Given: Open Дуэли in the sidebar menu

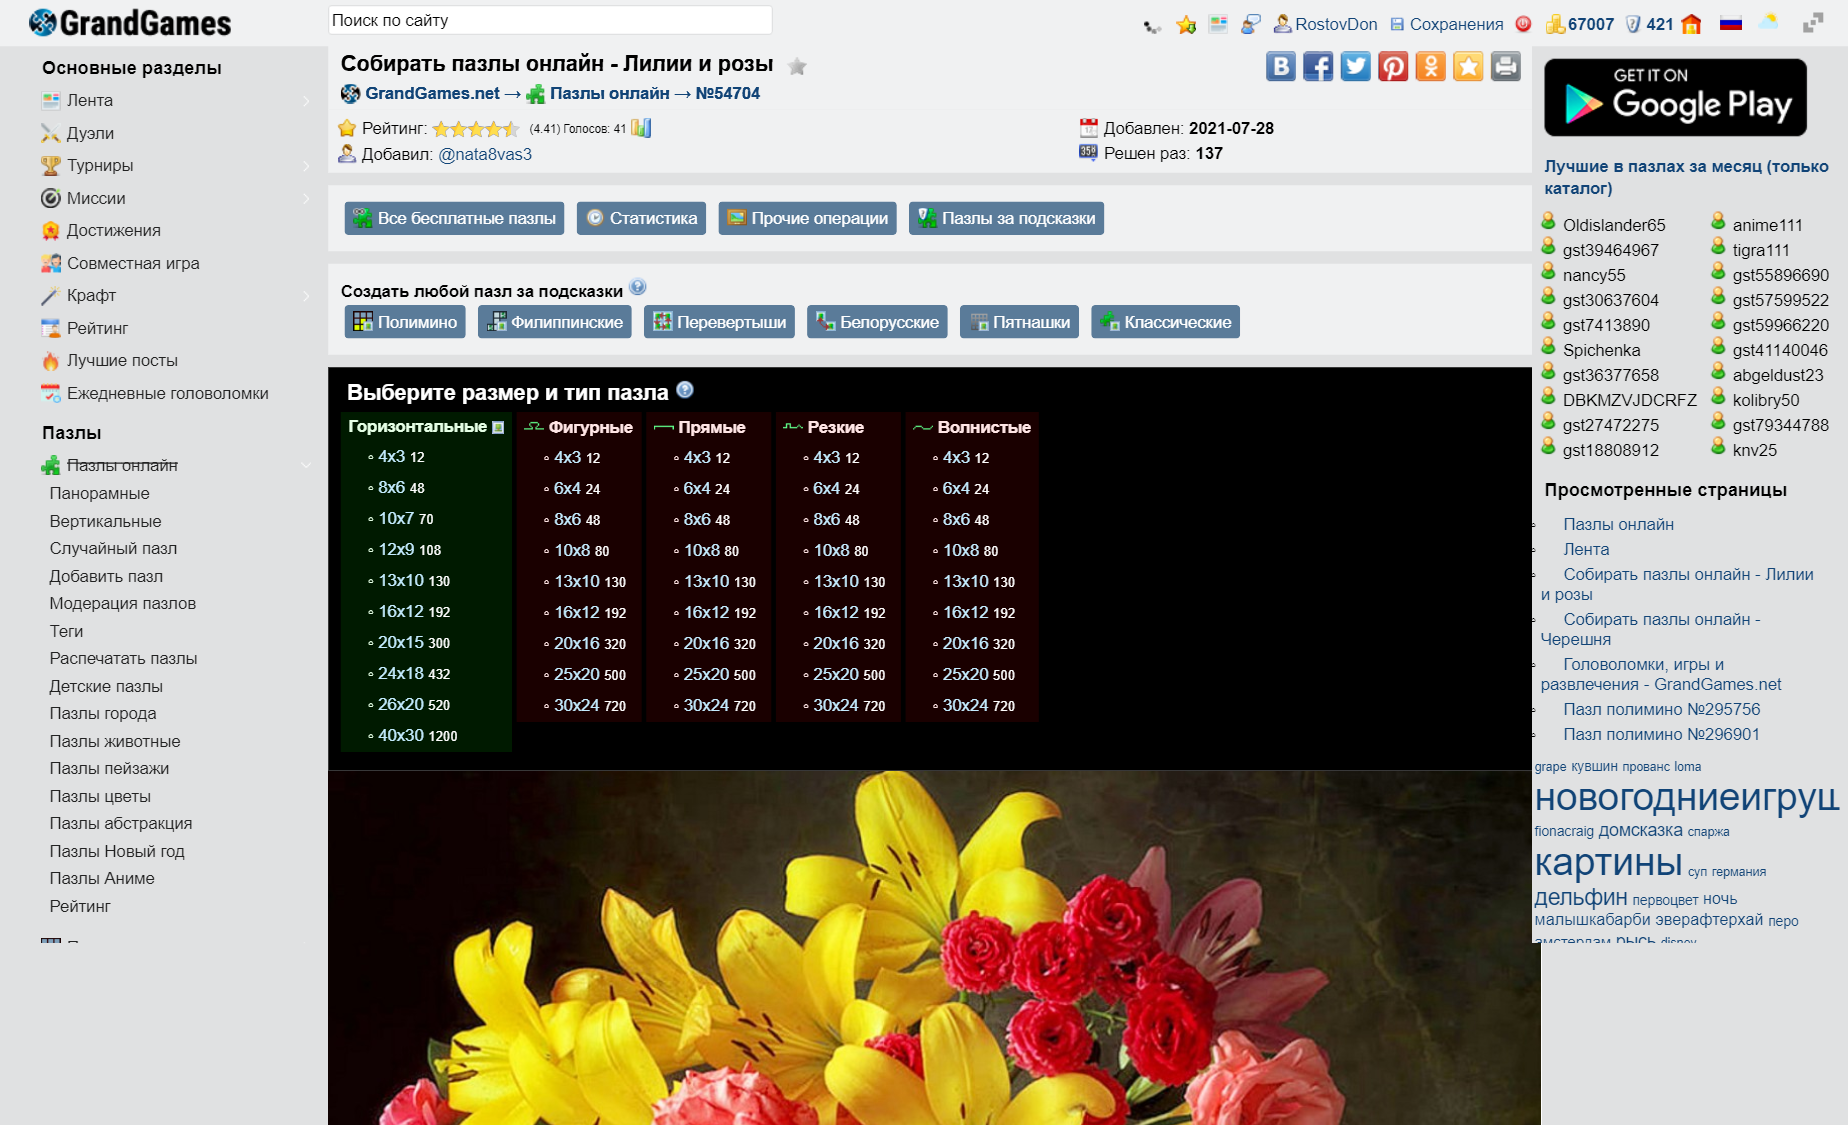Looking at the screenshot, I should click(90, 133).
